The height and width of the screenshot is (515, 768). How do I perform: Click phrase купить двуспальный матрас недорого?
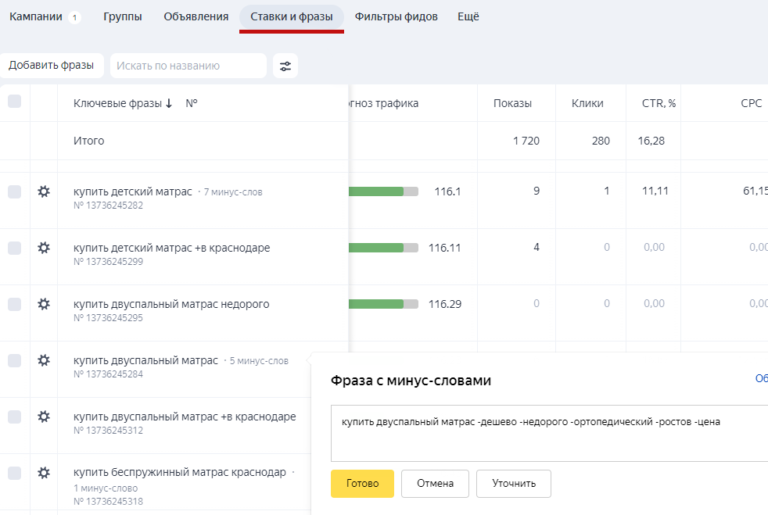171,304
